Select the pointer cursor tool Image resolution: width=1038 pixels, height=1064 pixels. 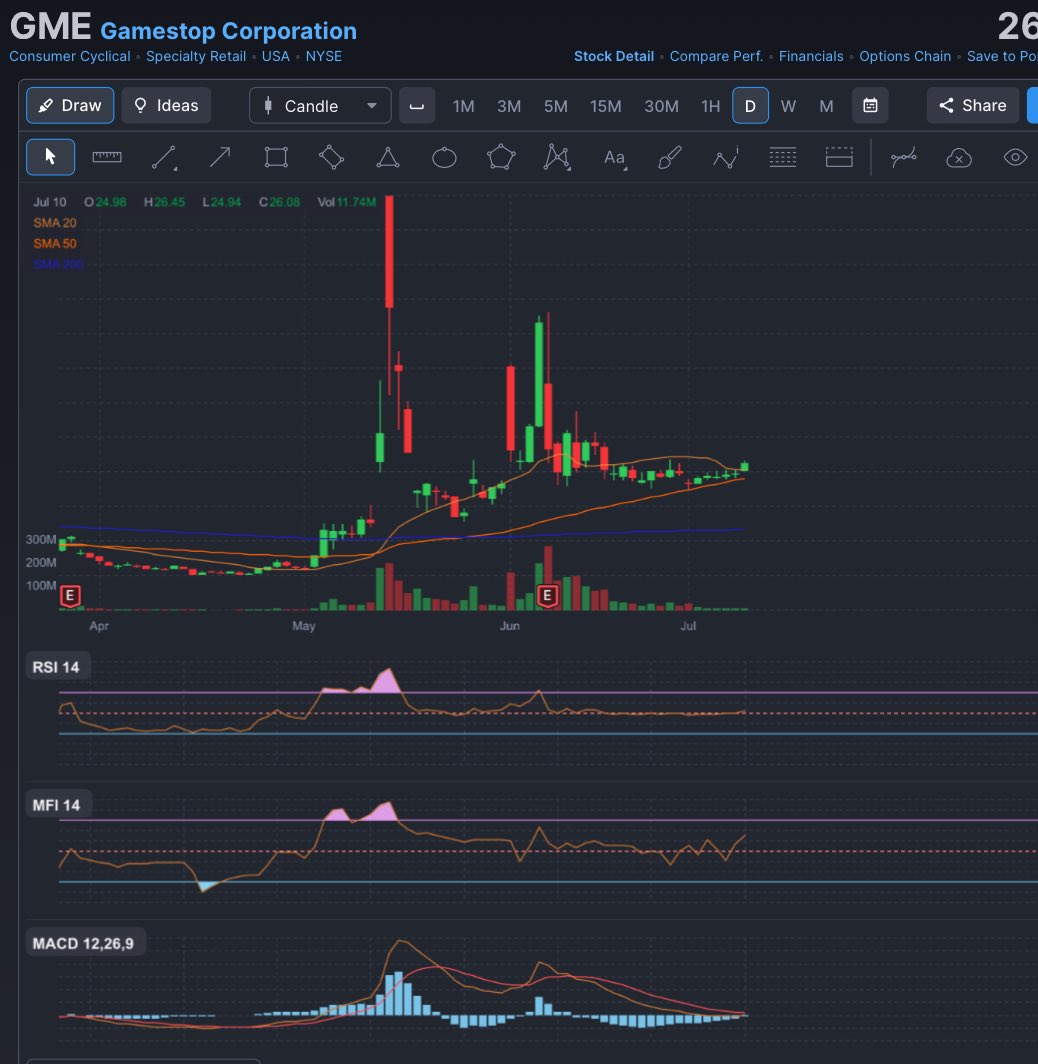(50, 157)
